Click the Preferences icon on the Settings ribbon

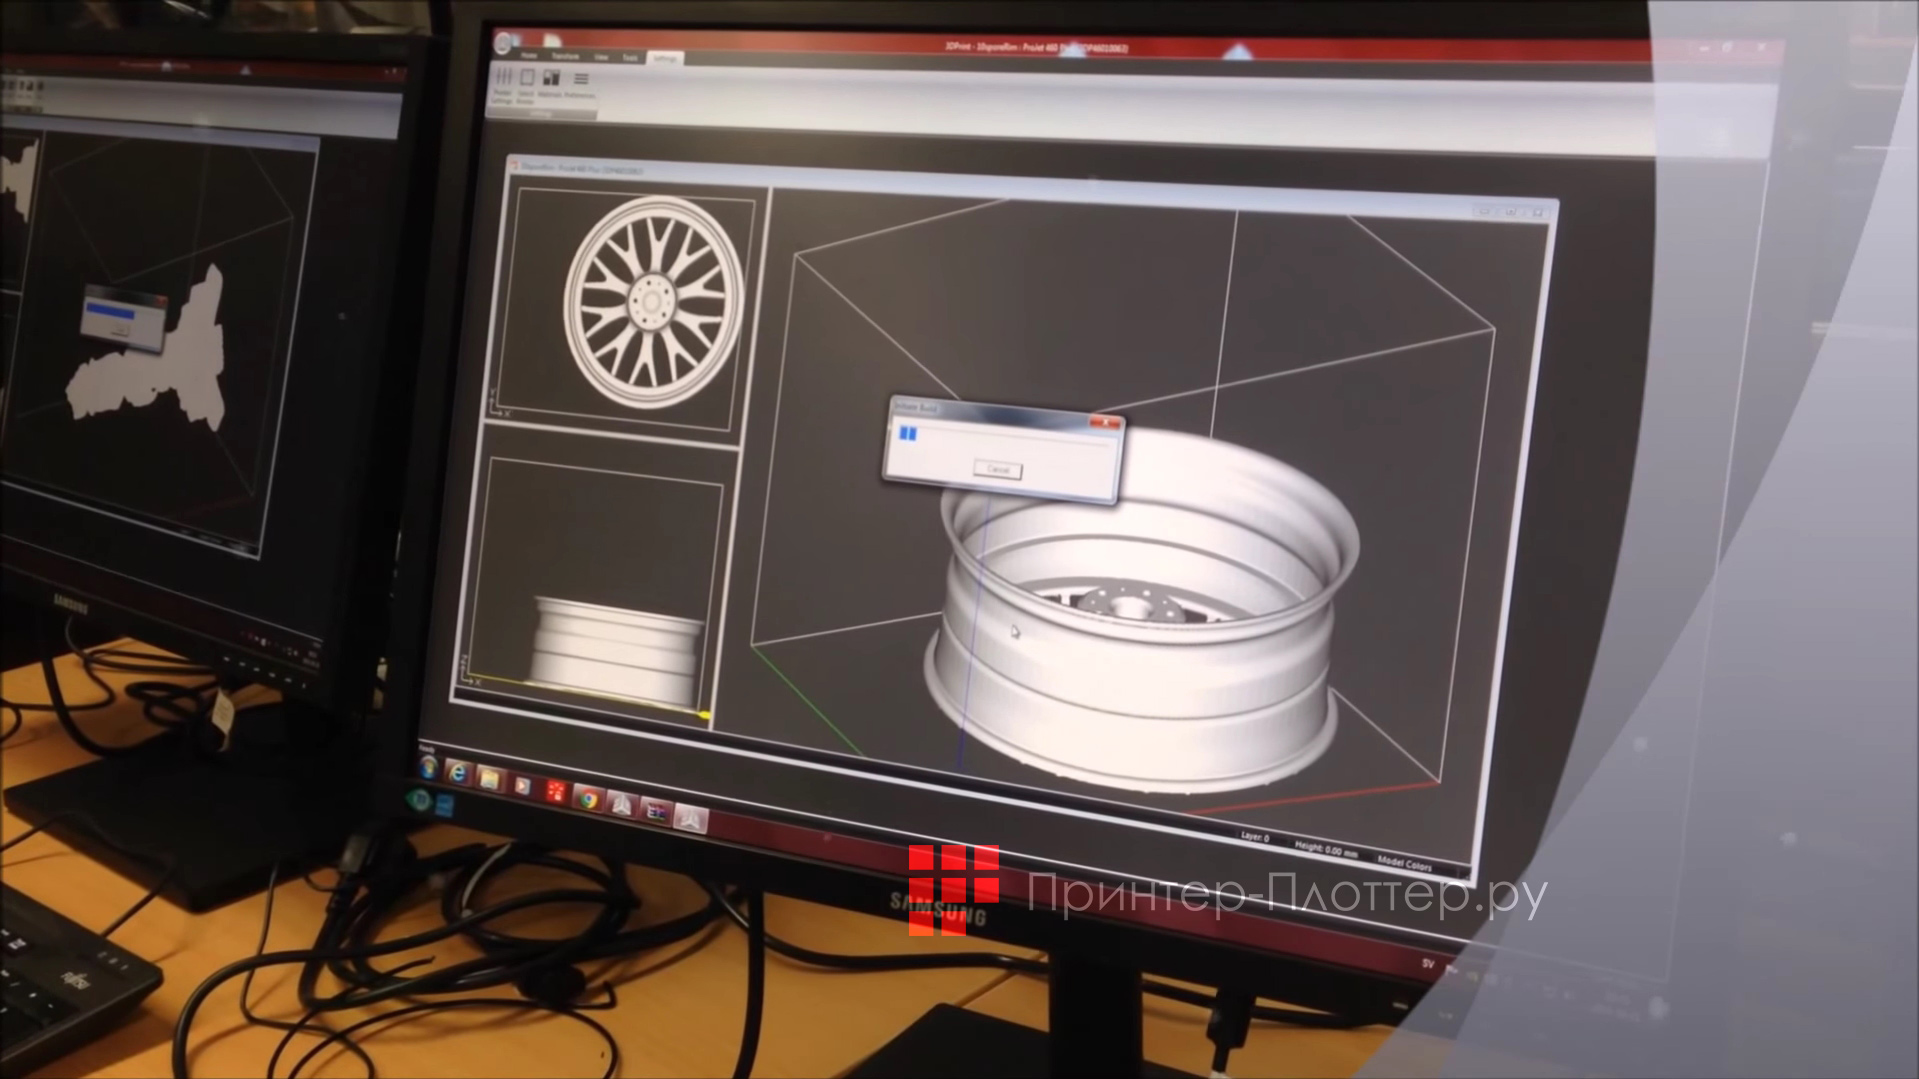point(581,80)
